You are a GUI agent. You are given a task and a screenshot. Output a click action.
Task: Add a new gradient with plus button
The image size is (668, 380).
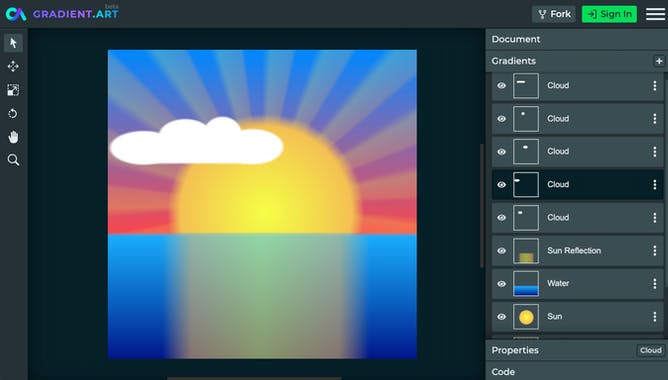pos(659,61)
